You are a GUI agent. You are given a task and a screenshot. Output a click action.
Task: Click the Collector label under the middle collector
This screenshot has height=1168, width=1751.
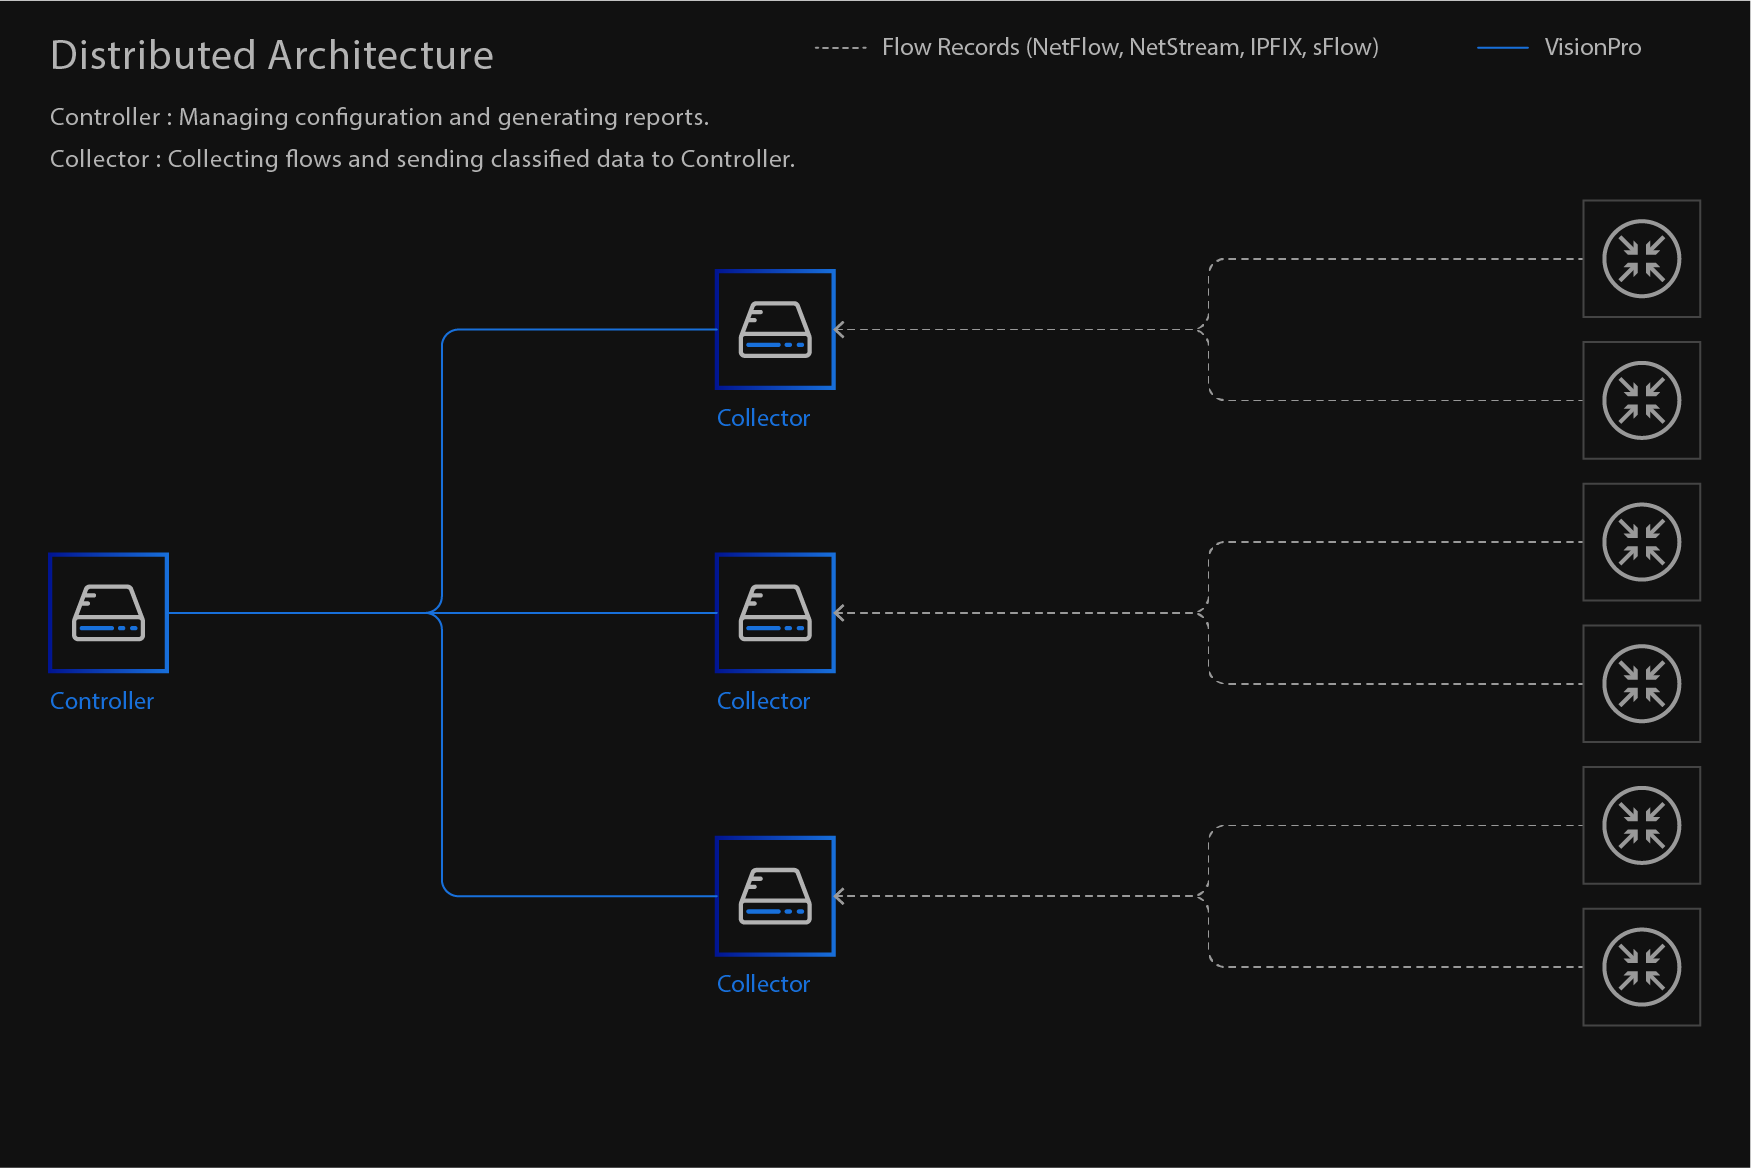(763, 701)
